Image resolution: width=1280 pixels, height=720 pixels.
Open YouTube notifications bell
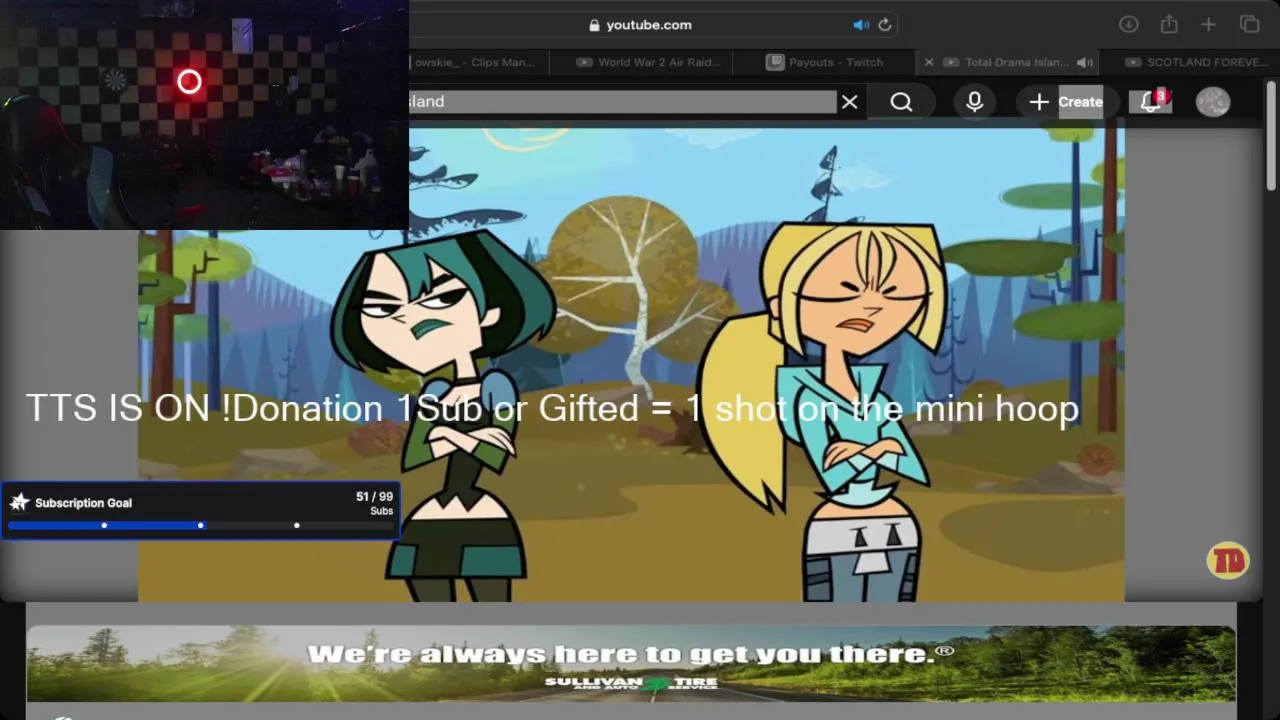click(1151, 101)
